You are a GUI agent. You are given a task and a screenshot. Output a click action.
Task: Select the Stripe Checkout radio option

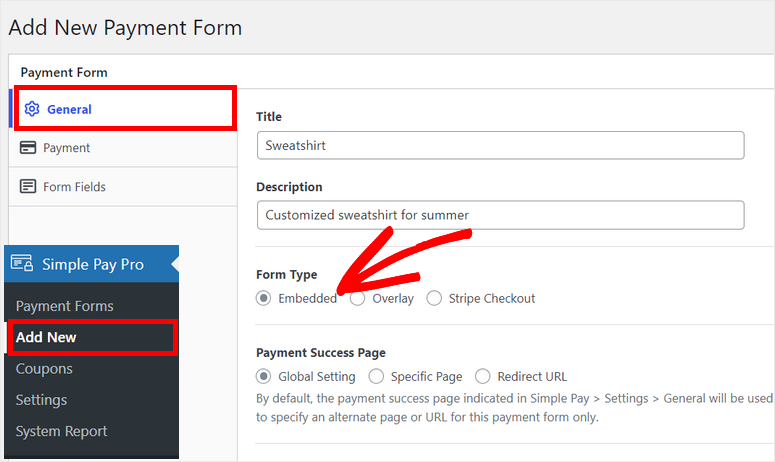pyautogui.click(x=434, y=298)
